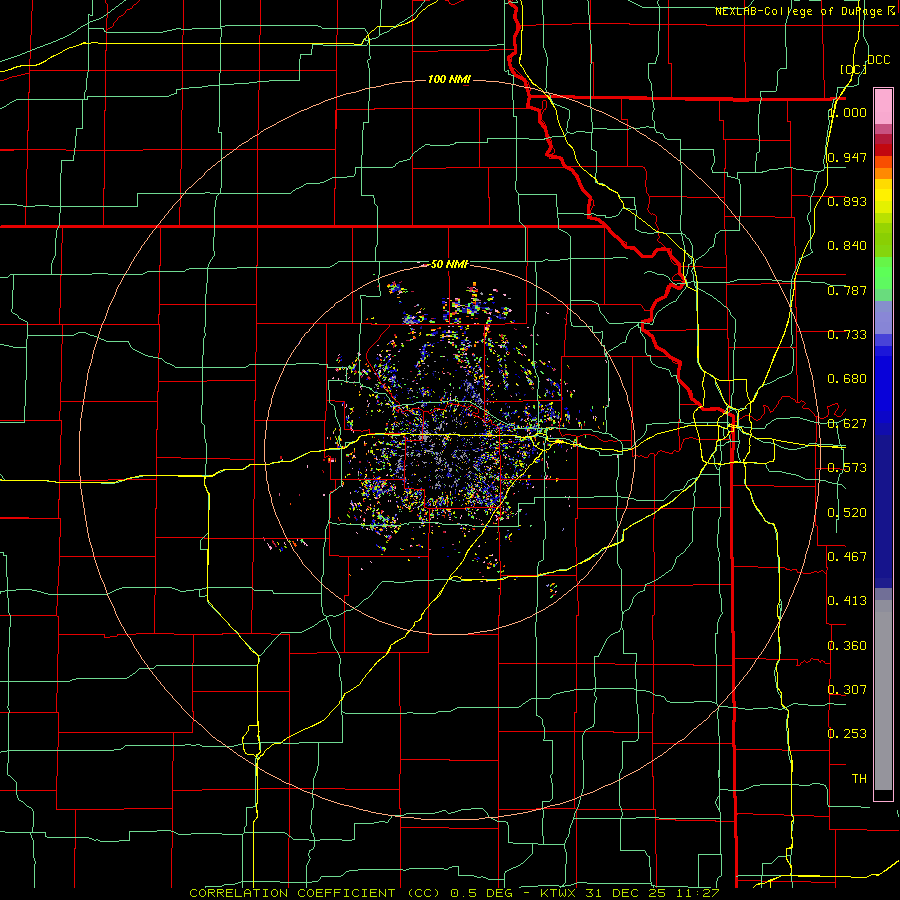The height and width of the screenshot is (900, 900).
Task: Click the 0.253 legend value
Action: click(847, 734)
